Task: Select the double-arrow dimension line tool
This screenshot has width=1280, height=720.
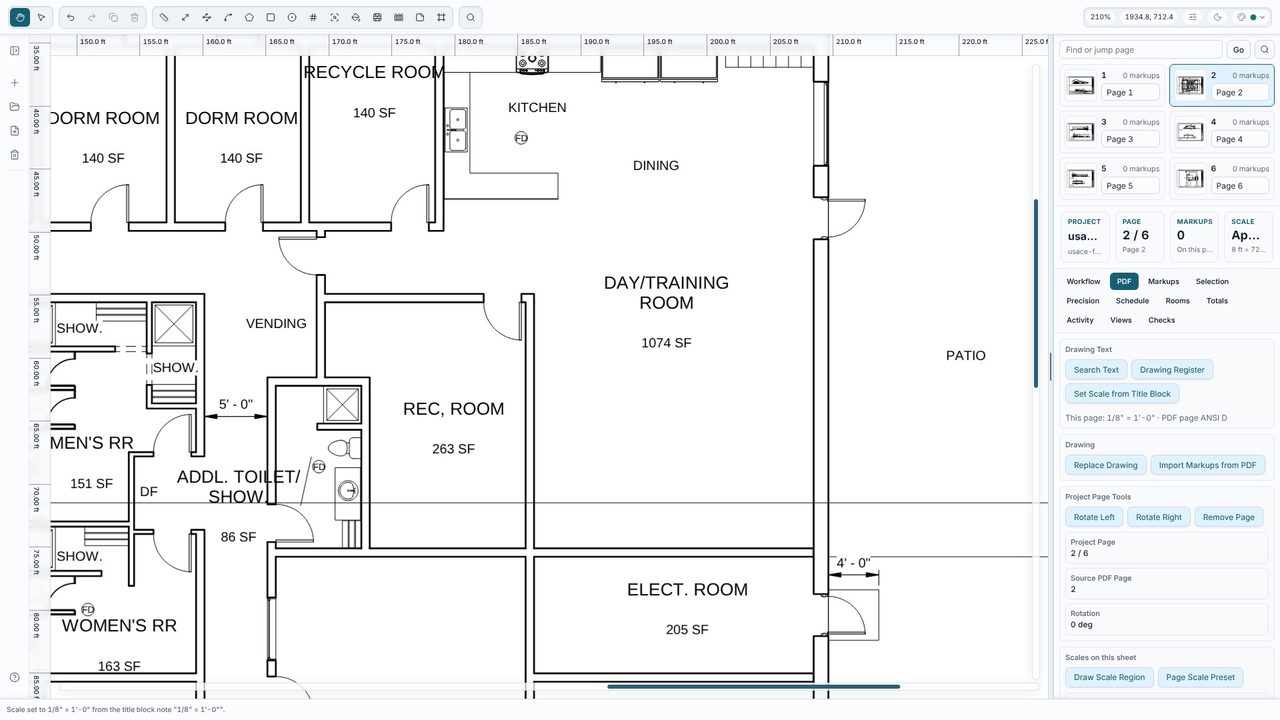Action: (x=185, y=17)
